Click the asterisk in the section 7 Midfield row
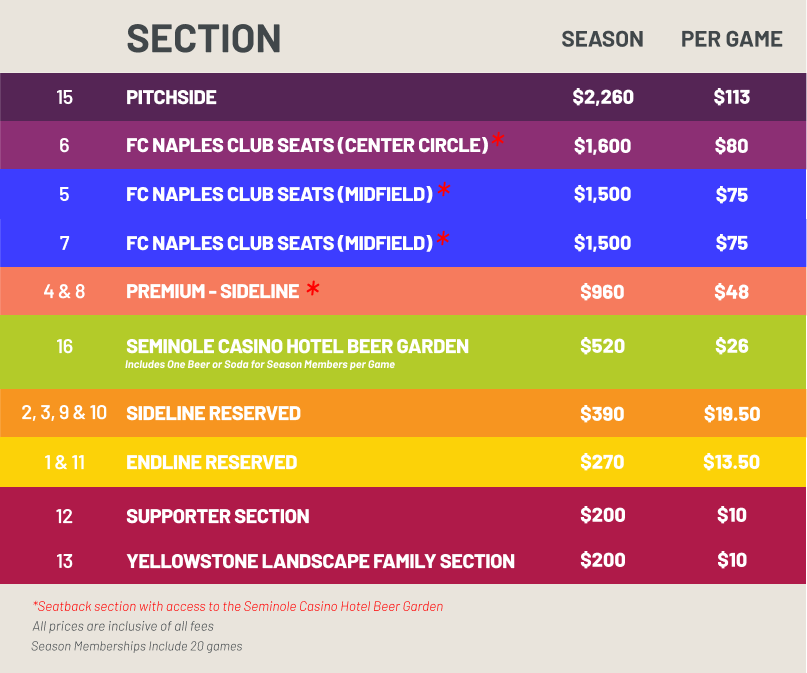The height and width of the screenshot is (673, 807). pos(444,239)
